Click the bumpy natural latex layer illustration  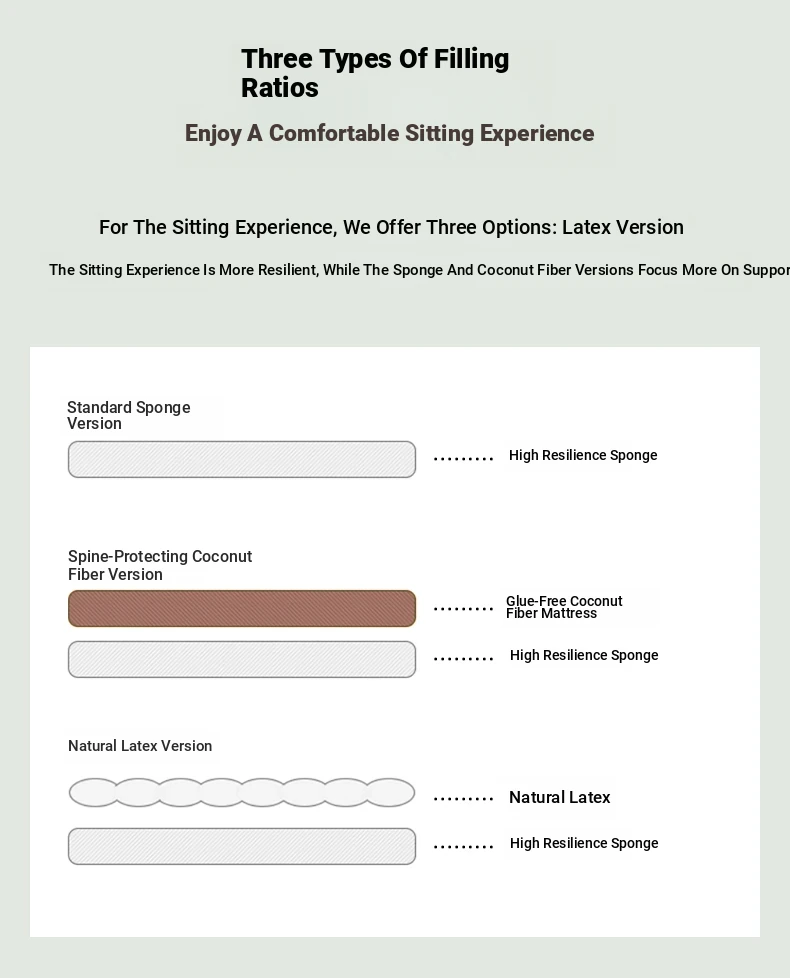(x=242, y=793)
